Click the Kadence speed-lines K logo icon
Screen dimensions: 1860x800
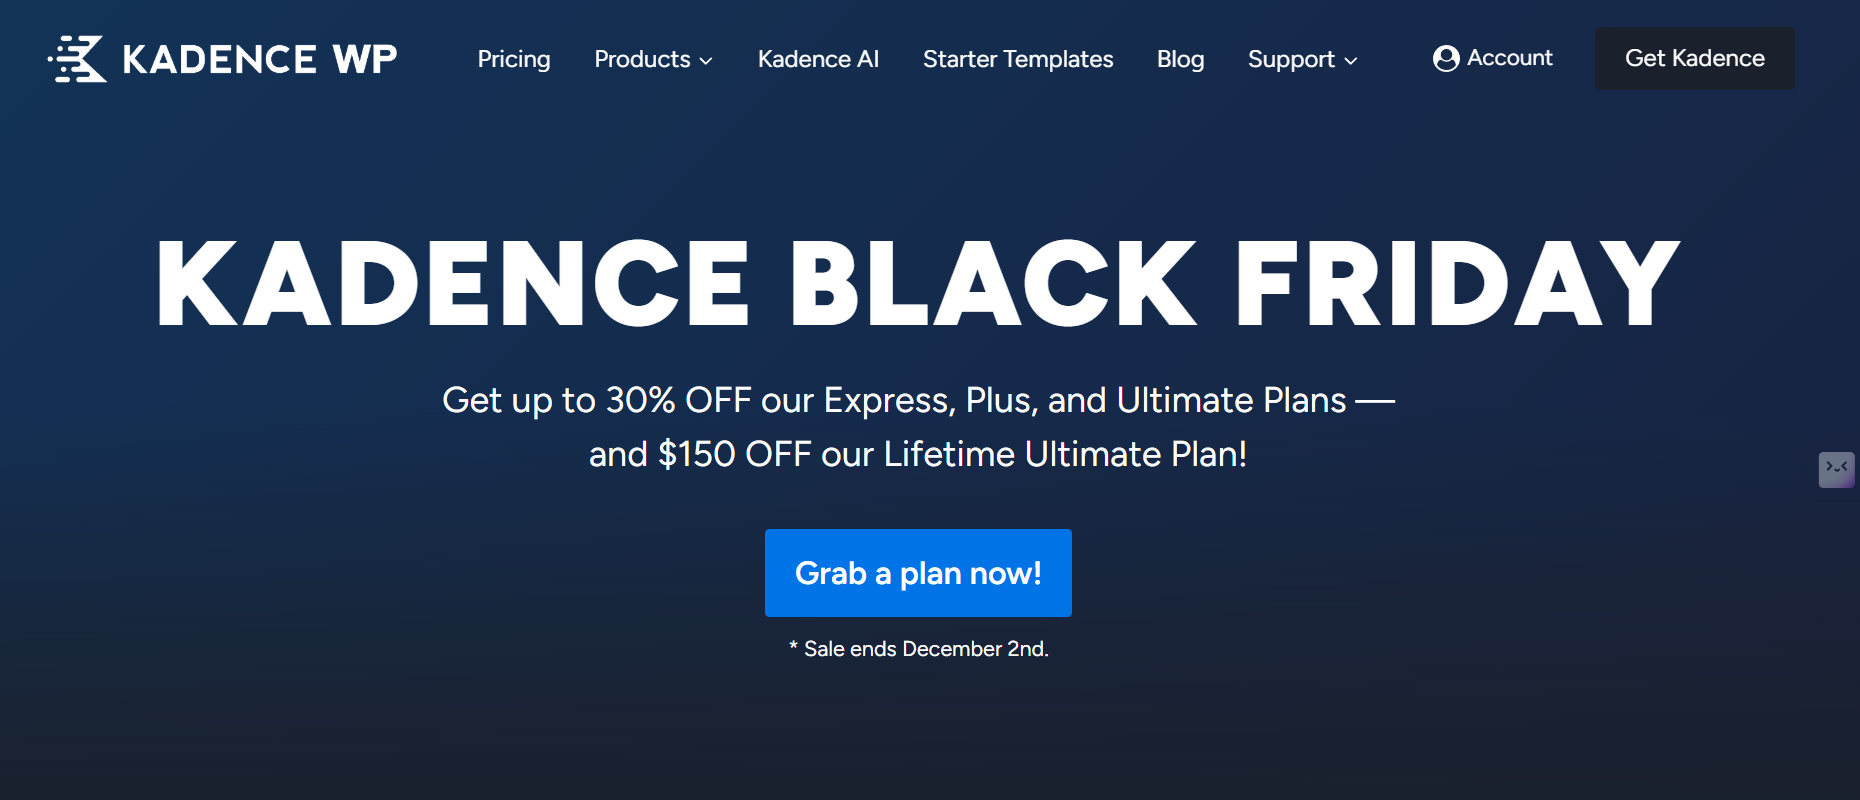(78, 59)
